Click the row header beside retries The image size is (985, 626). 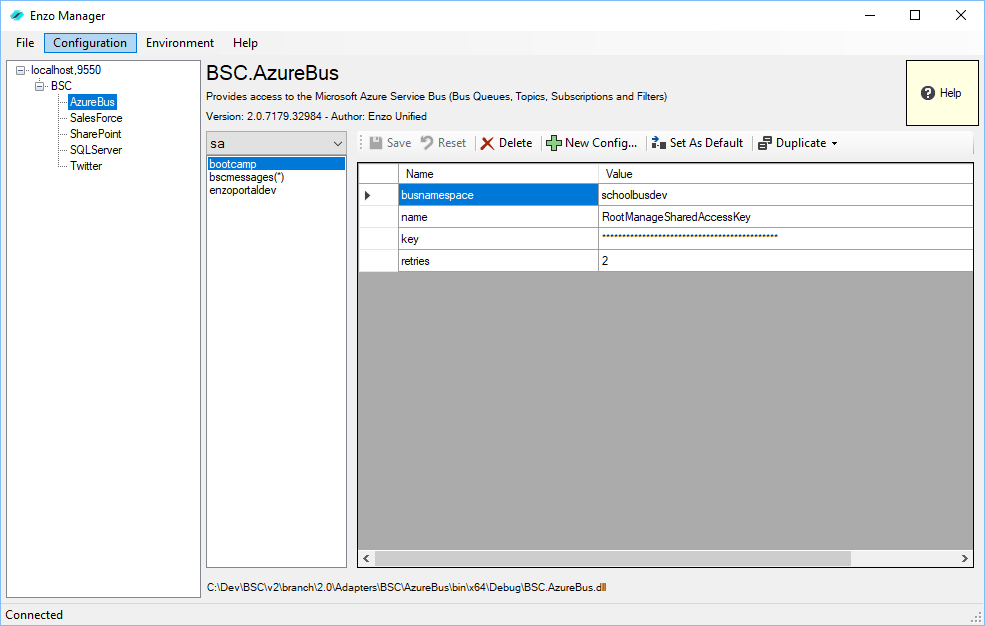(x=378, y=261)
